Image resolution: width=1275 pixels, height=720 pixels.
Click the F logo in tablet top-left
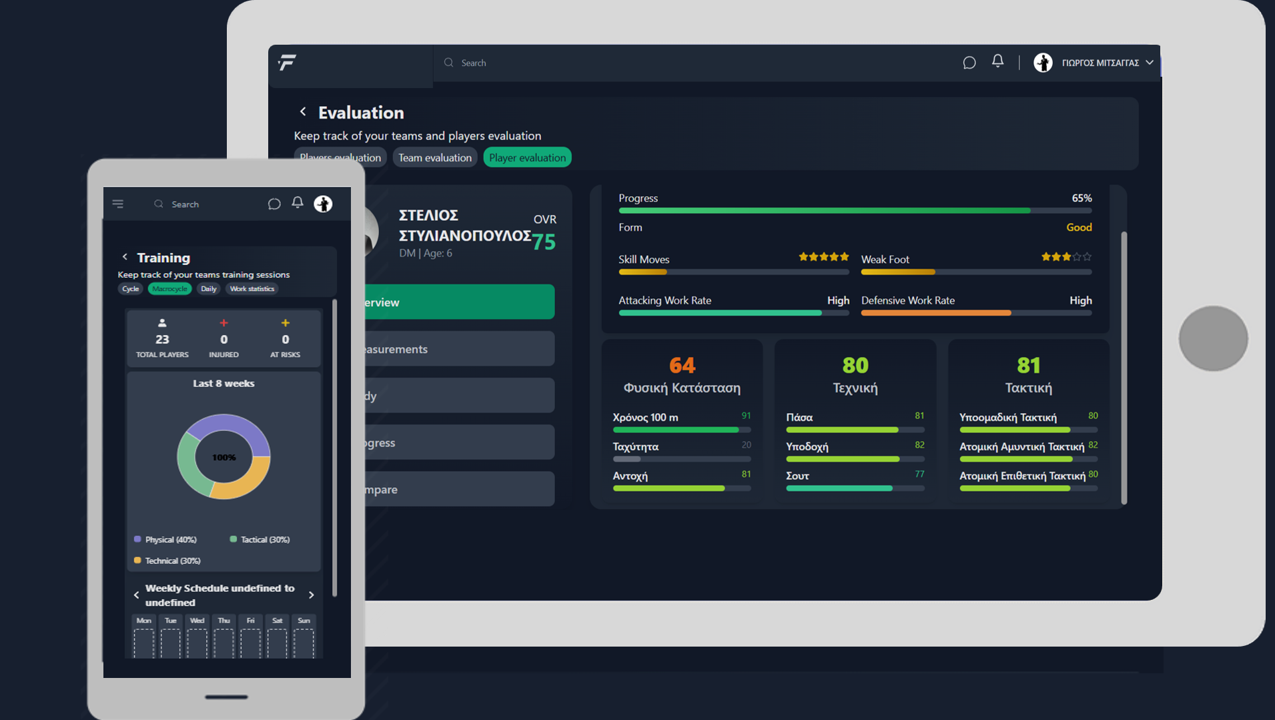pos(287,63)
